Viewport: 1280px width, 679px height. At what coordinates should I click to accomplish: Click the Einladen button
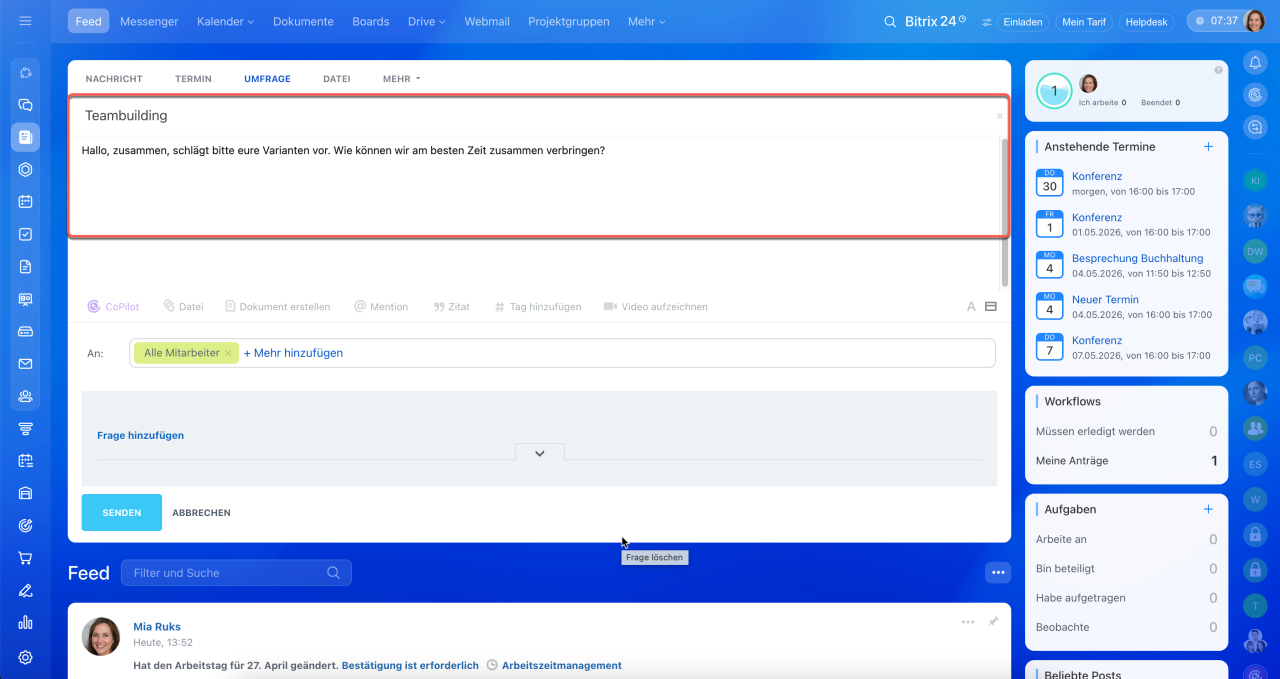coord(1023,21)
